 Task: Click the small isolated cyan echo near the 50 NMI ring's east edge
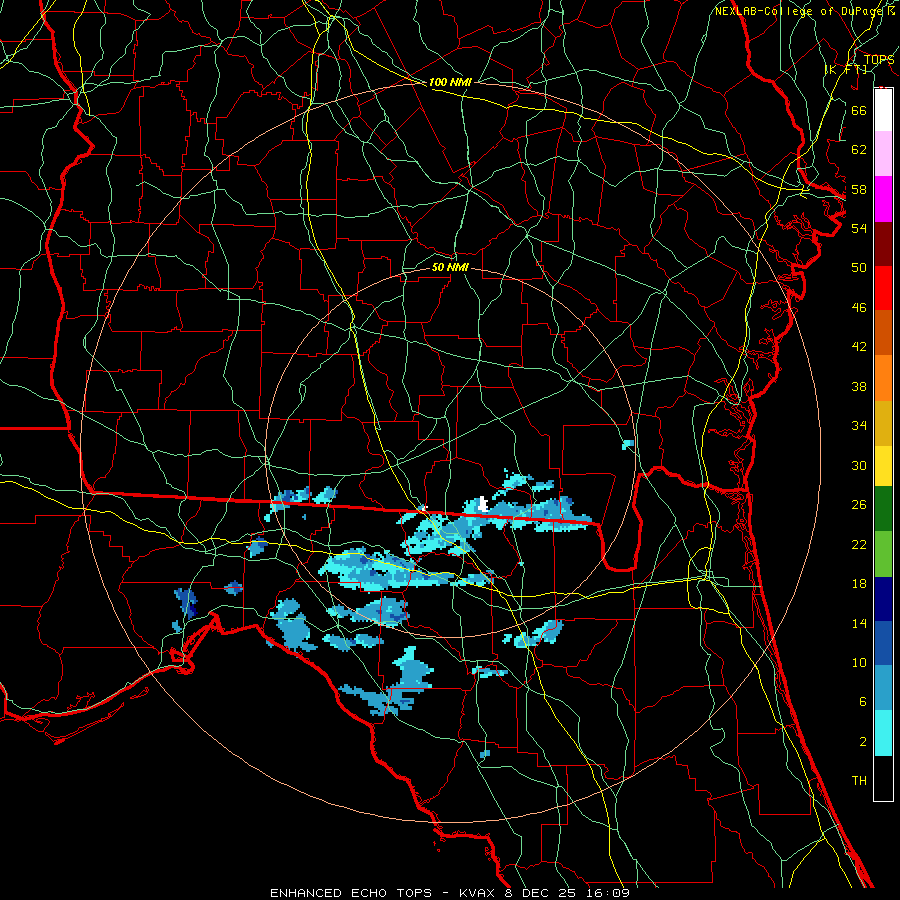(628, 444)
